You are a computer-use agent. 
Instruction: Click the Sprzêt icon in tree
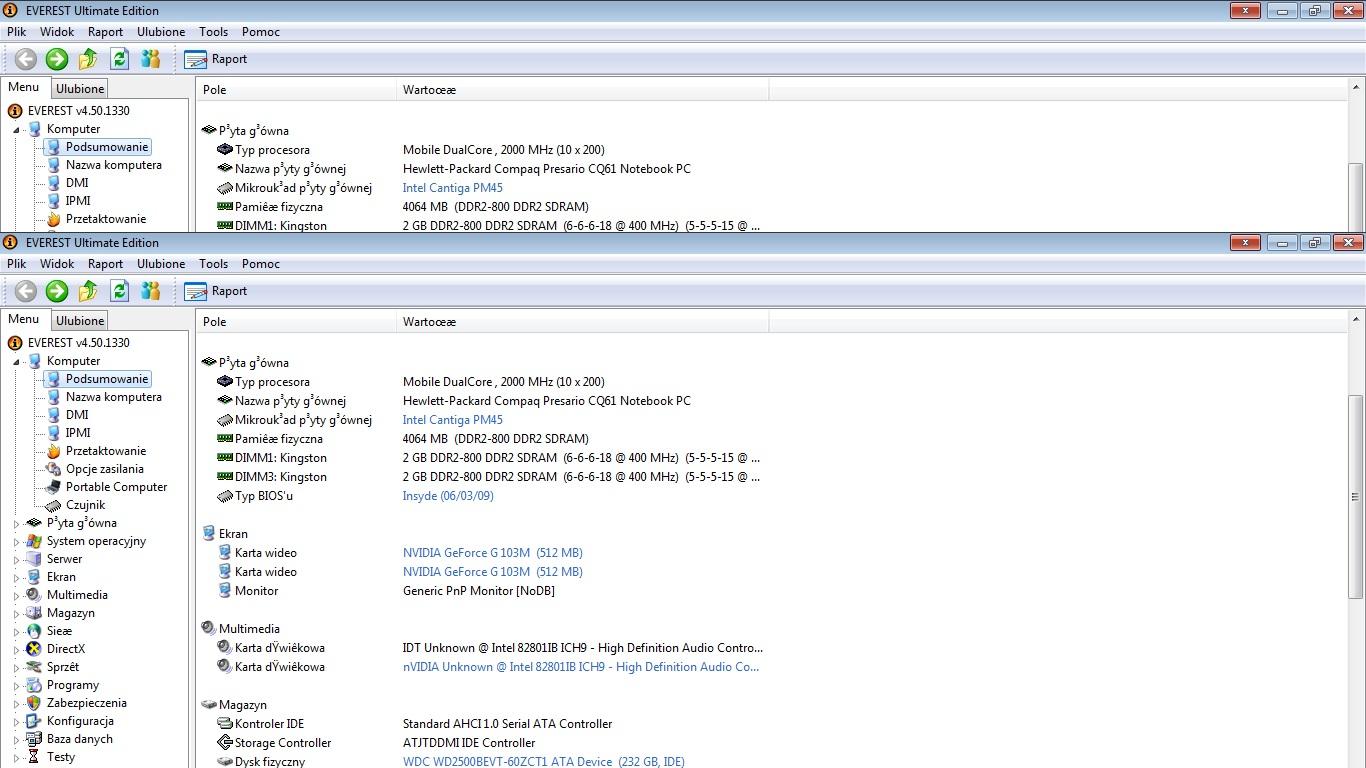34,667
